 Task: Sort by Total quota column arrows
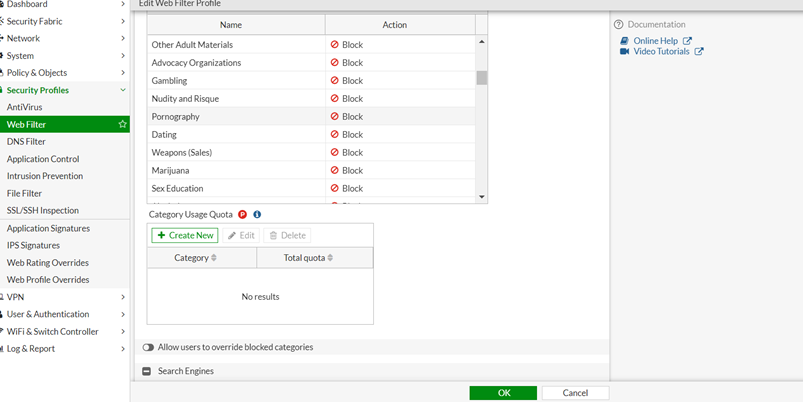[x=330, y=258]
